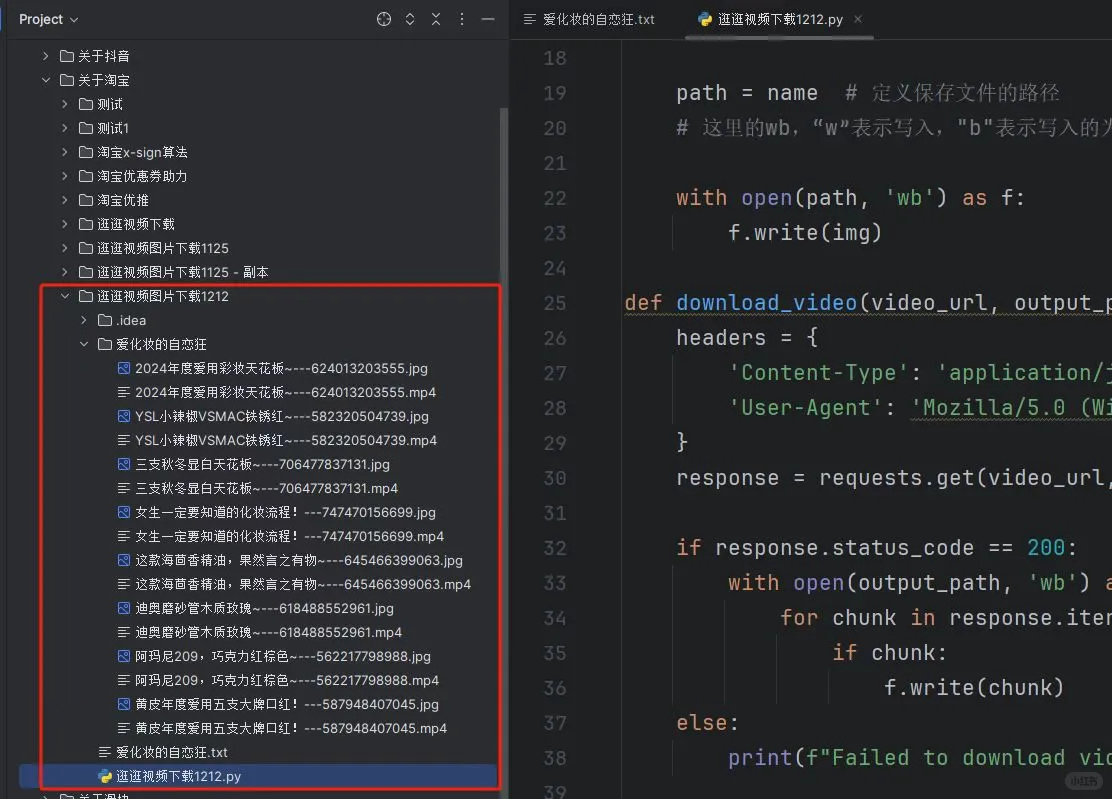
Task: Collapse the 爱化妆的自恋狂 folder
Action: pyautogui.click(x=84, y=344)
